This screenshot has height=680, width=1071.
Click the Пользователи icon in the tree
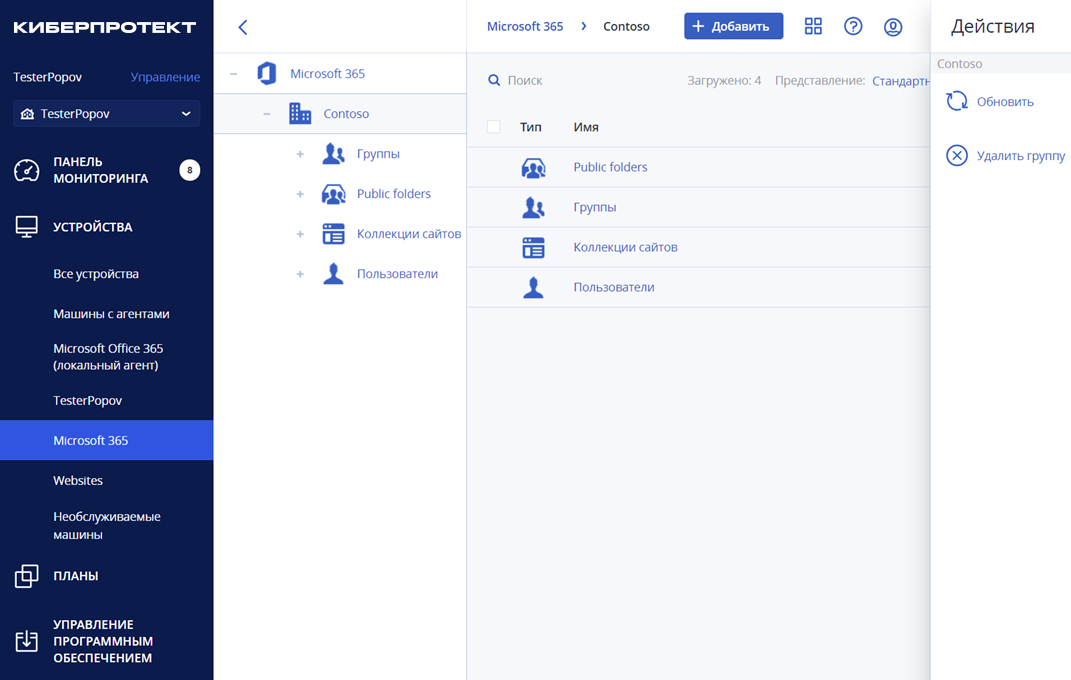click(x=333, y=274)
